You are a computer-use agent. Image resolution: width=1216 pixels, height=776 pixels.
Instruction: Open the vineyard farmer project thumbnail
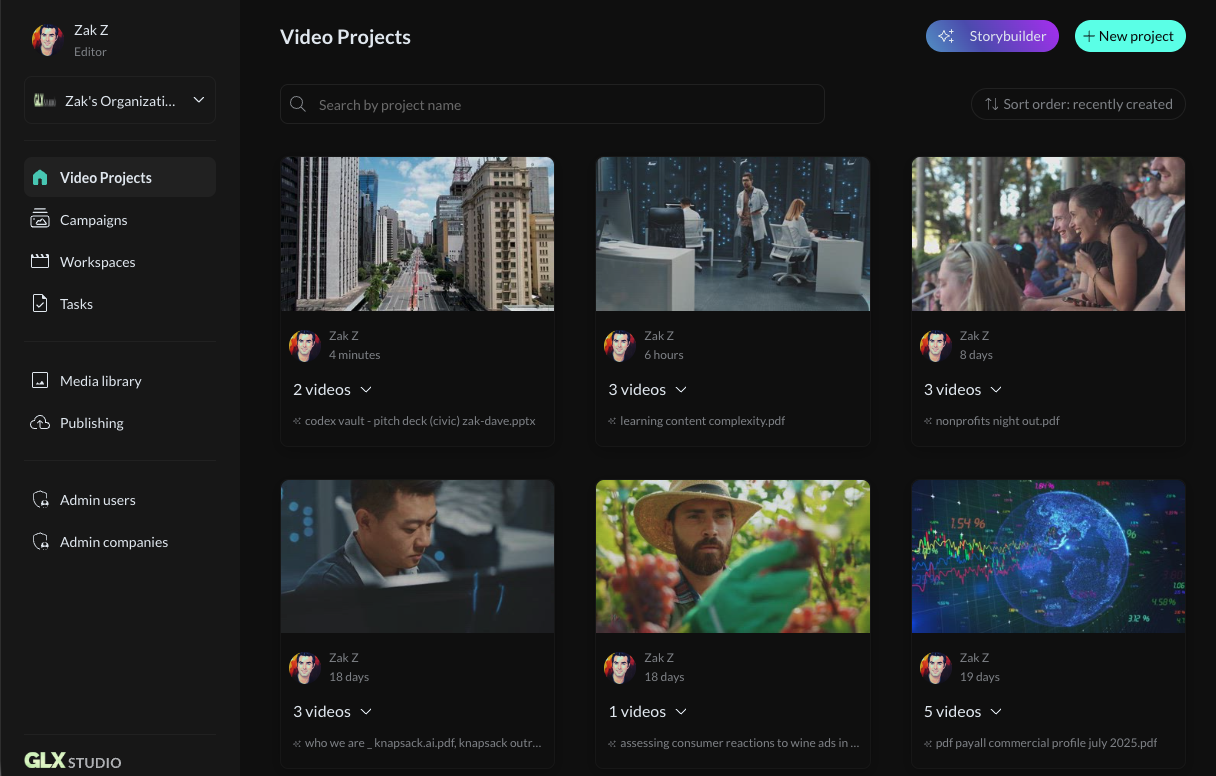point(732,556)
